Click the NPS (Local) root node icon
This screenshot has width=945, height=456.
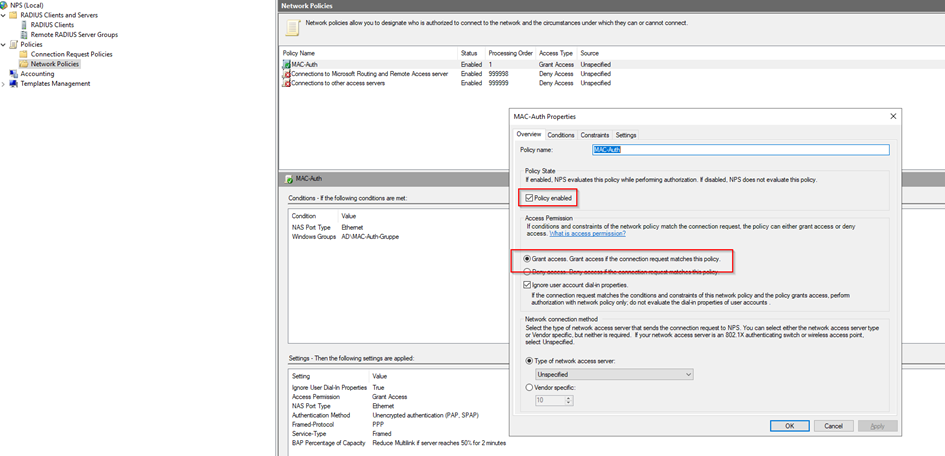pos(5,5)
